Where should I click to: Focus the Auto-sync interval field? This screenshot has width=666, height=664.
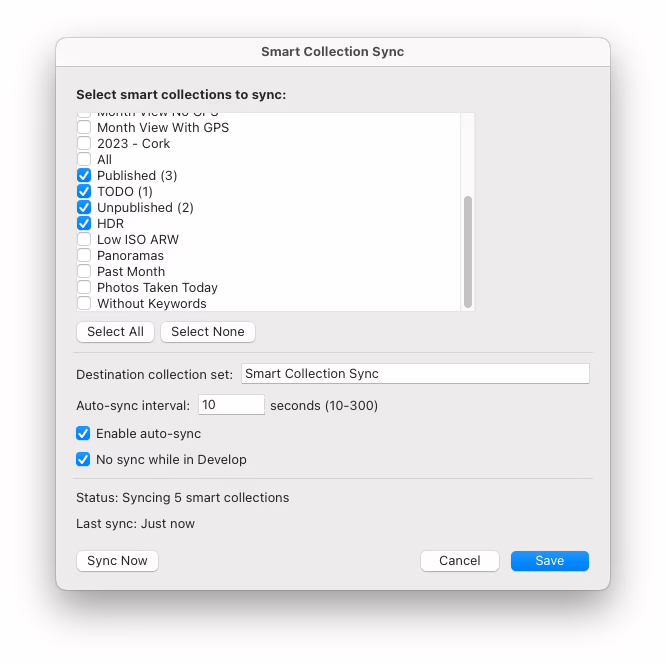[x=231, y=405]
